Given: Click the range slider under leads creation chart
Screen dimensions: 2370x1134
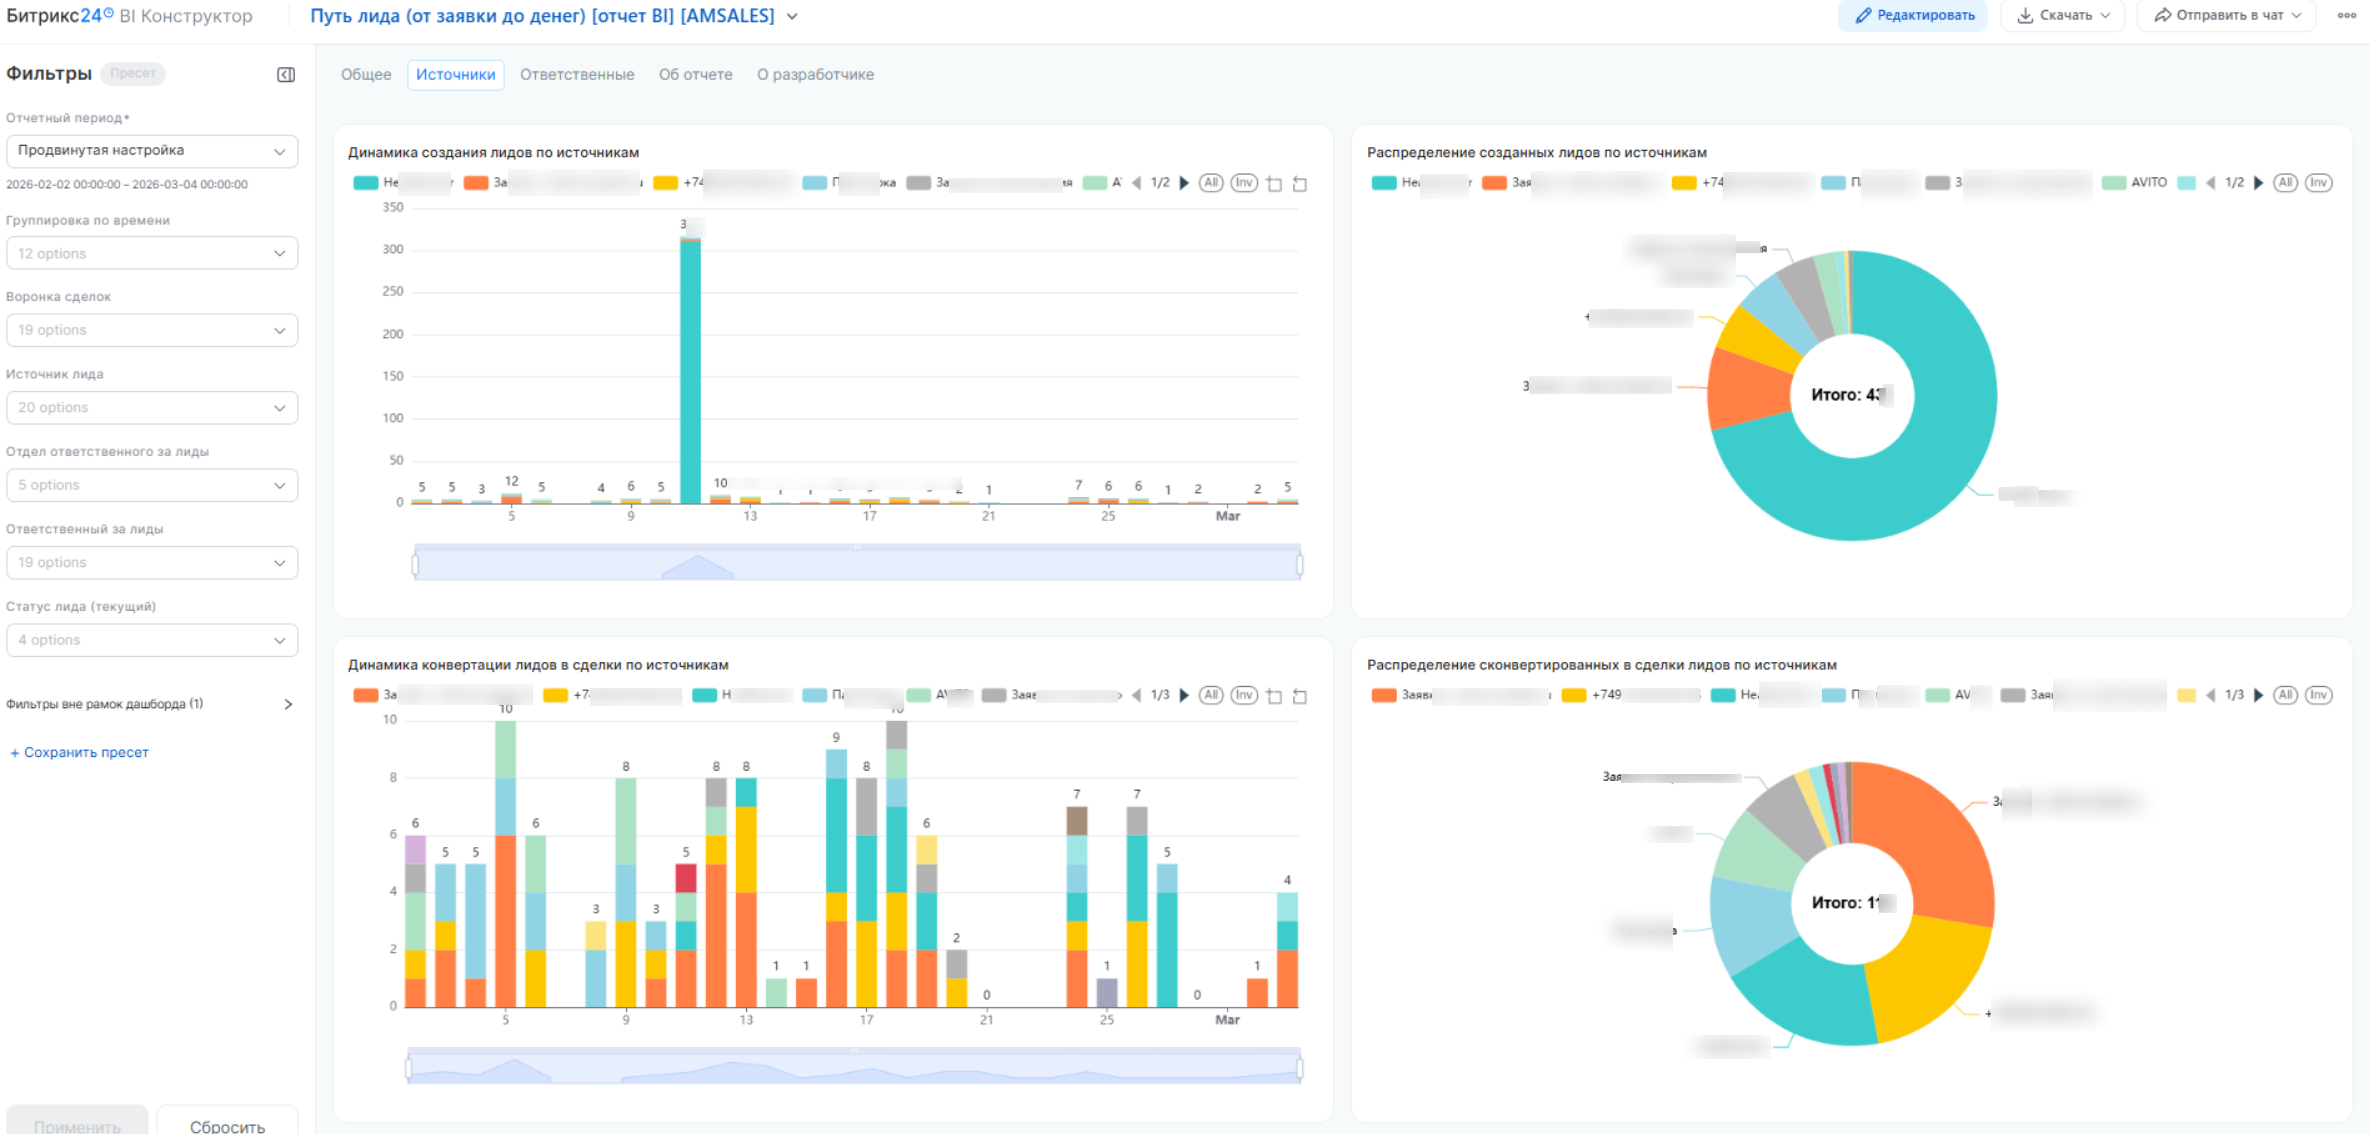Looking at the screenshot, I should coord(857,563).
